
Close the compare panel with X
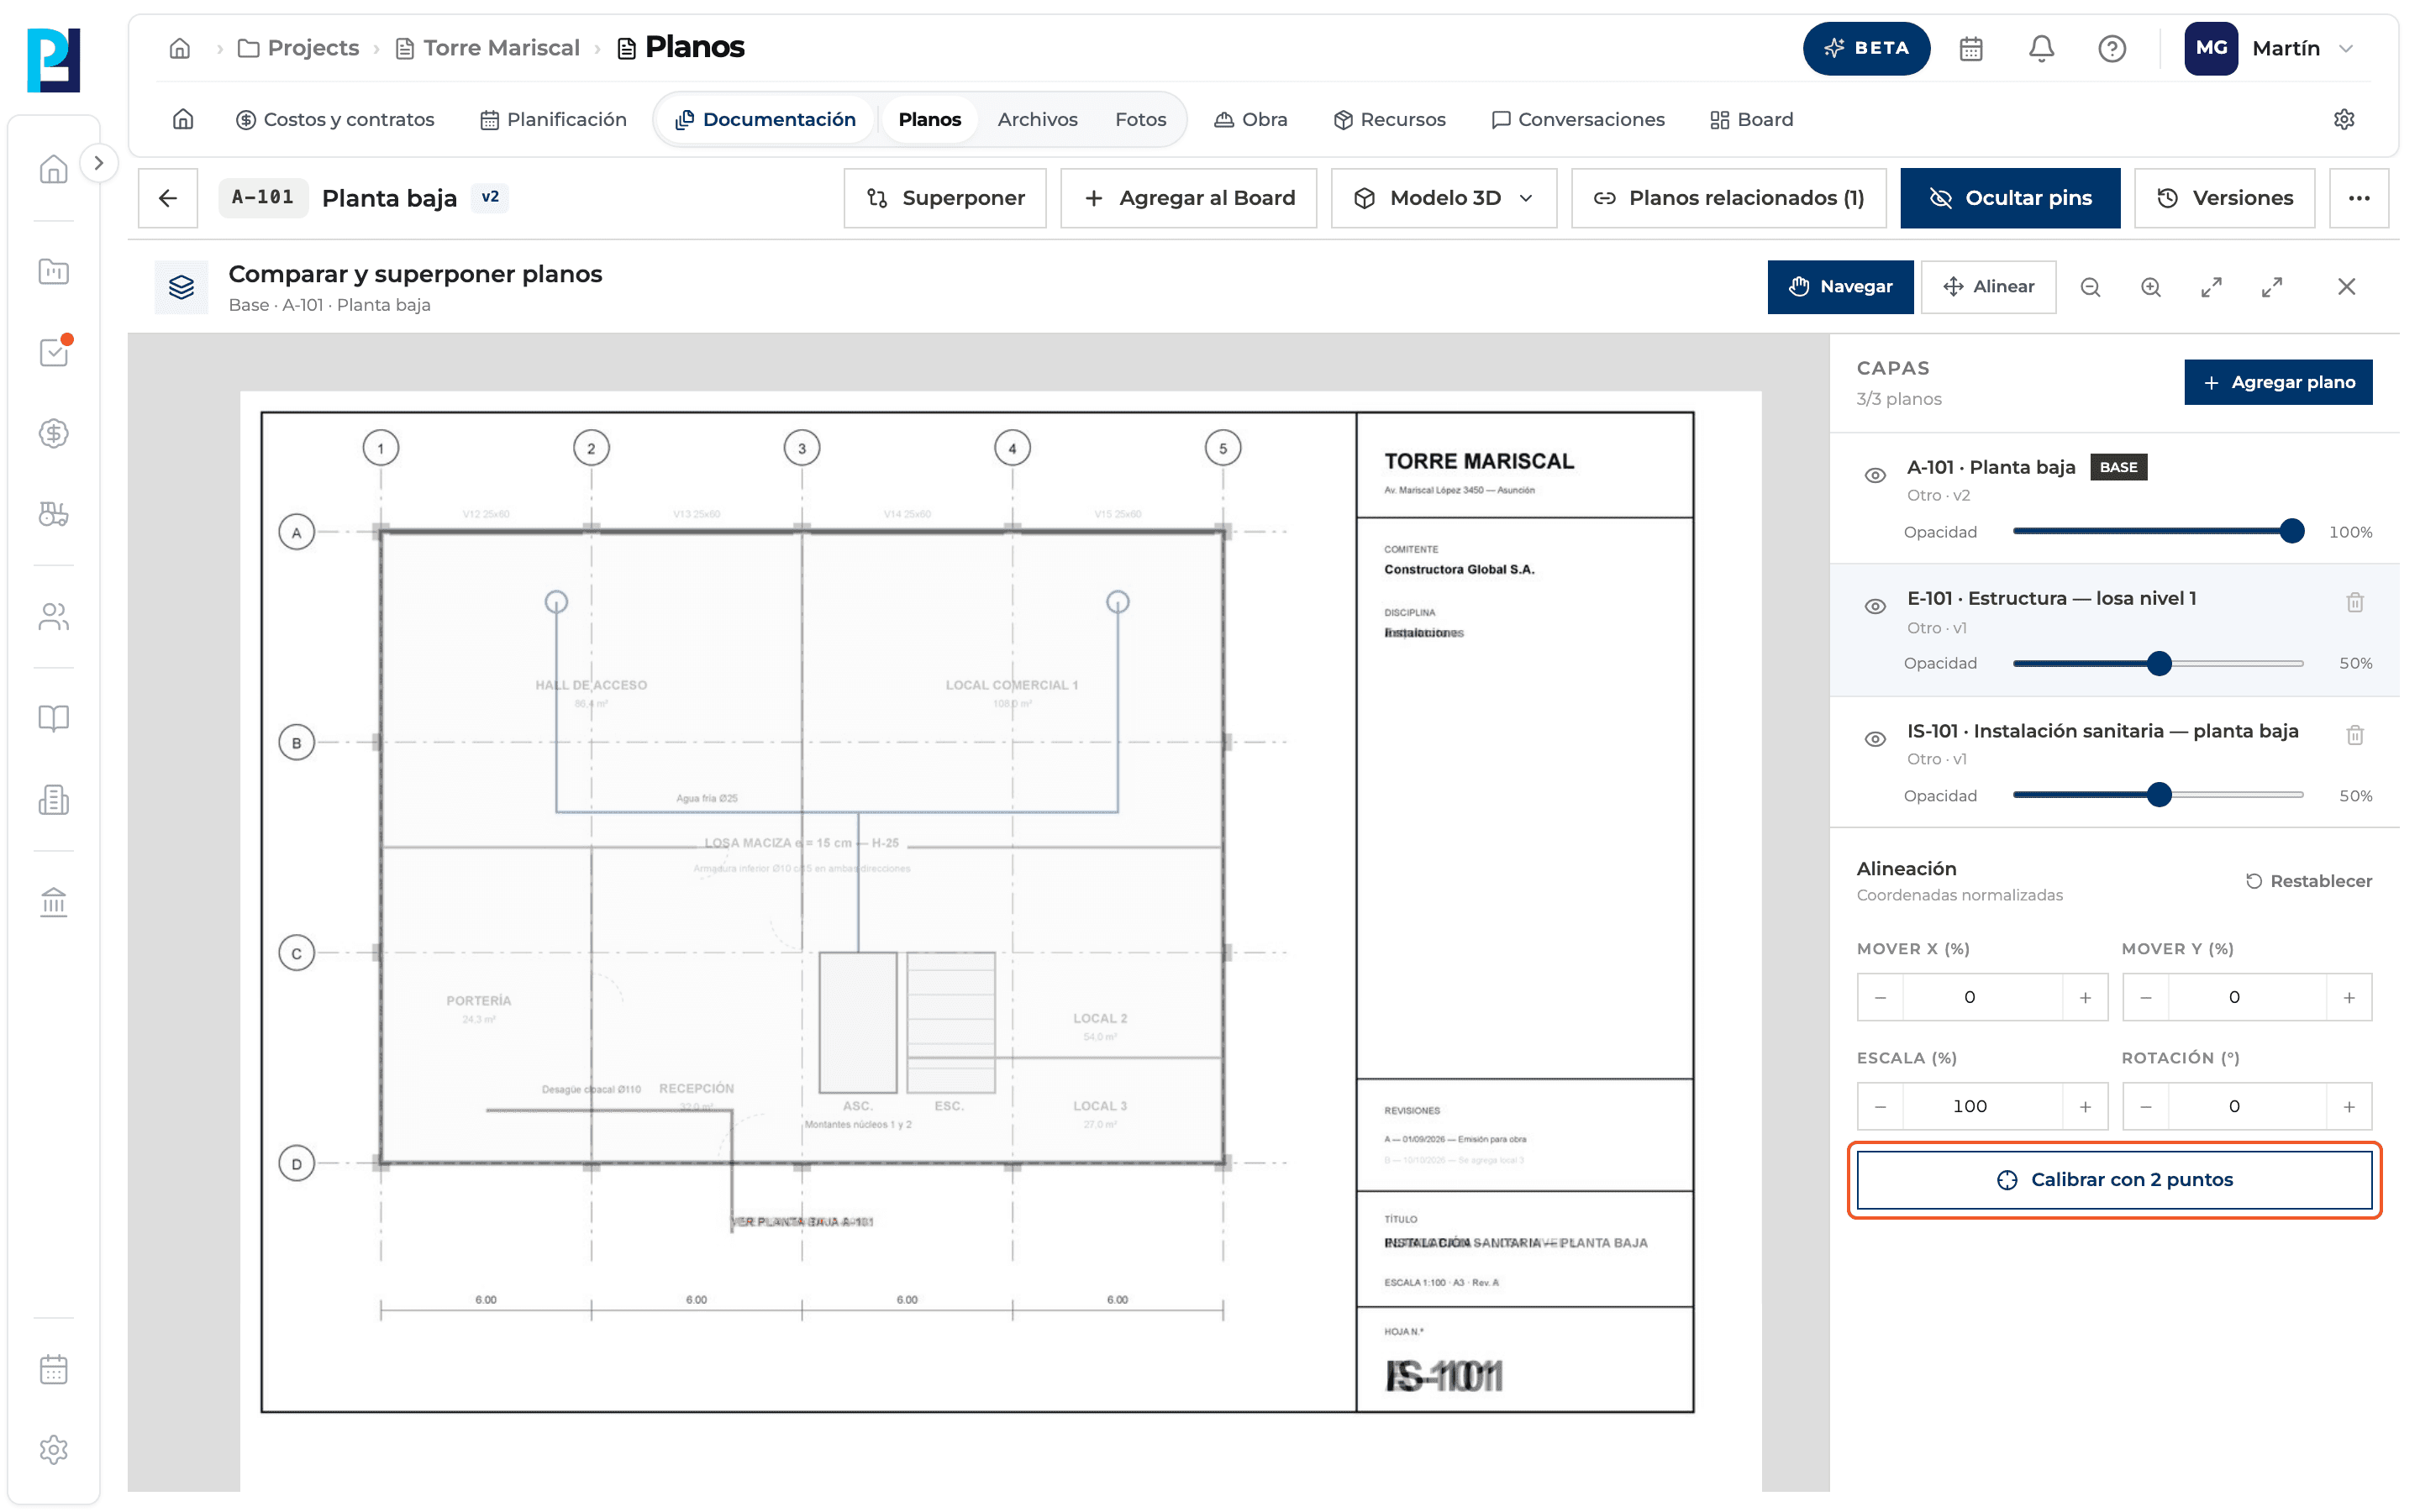tap(2346, 287)
